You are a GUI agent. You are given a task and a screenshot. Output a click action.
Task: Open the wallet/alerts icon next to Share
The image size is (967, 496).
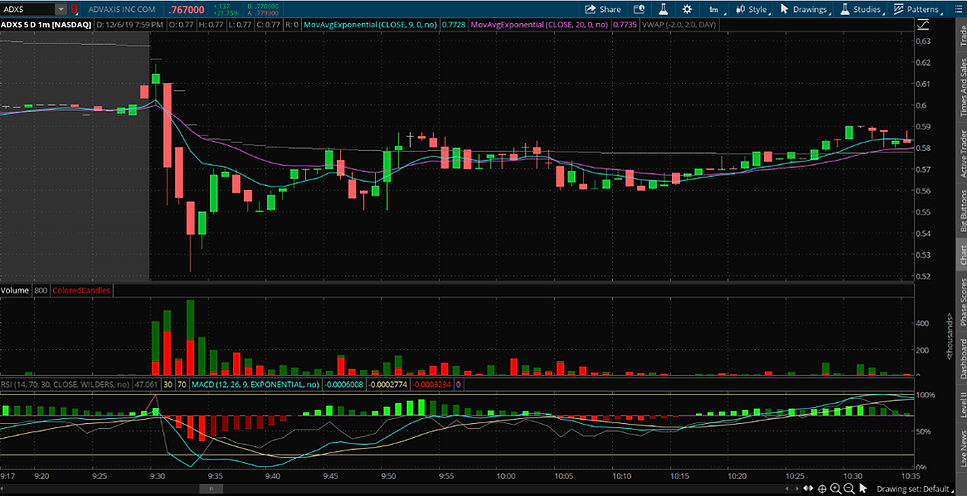point(639,9)
